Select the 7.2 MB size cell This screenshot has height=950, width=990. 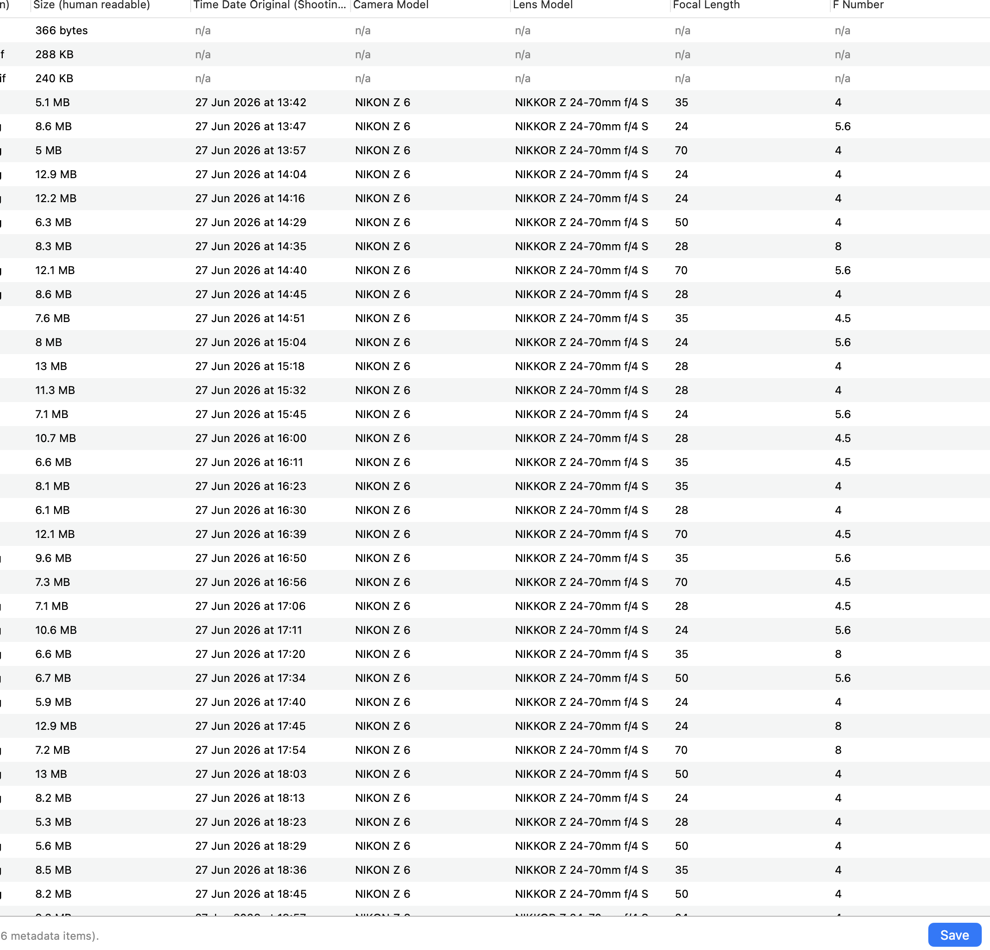(52, 750)
